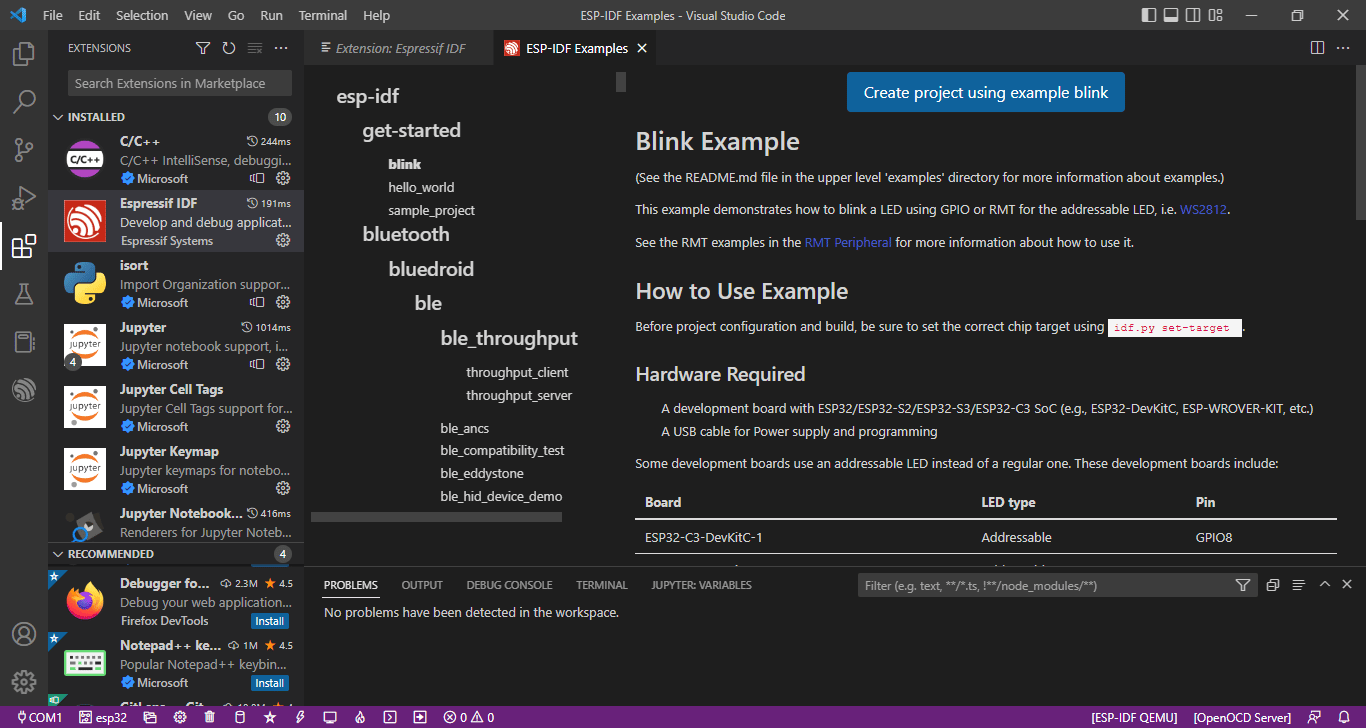The image size is (1366, 728).
Task: Open the filter extensions funnel dropdown
Action: [203, 48]
